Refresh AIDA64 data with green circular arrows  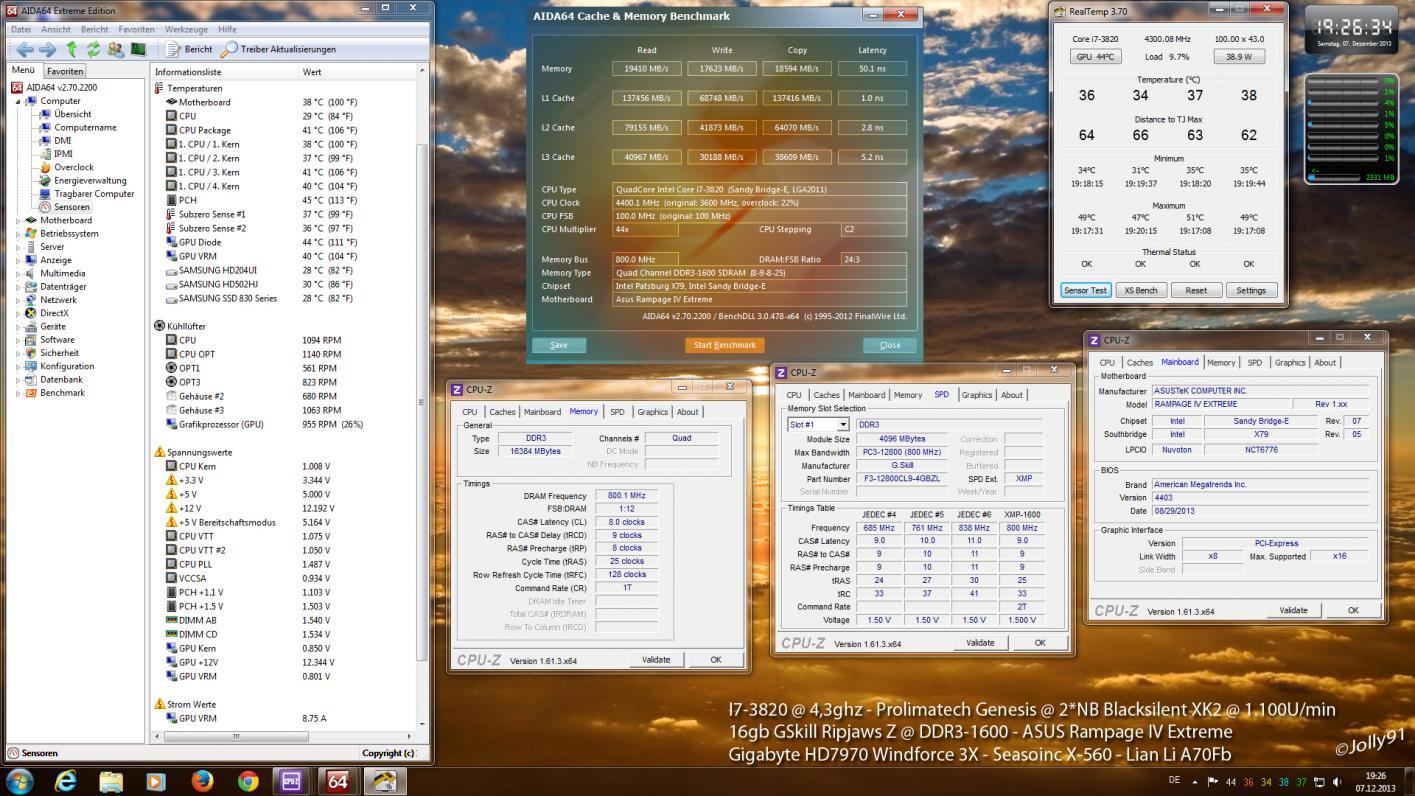click(x=93, y=49)
